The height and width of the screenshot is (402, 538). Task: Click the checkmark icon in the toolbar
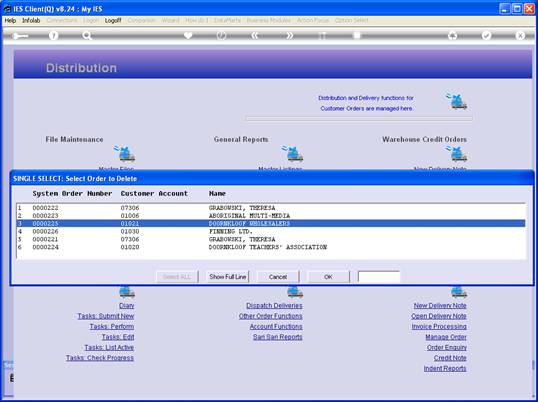486,35
